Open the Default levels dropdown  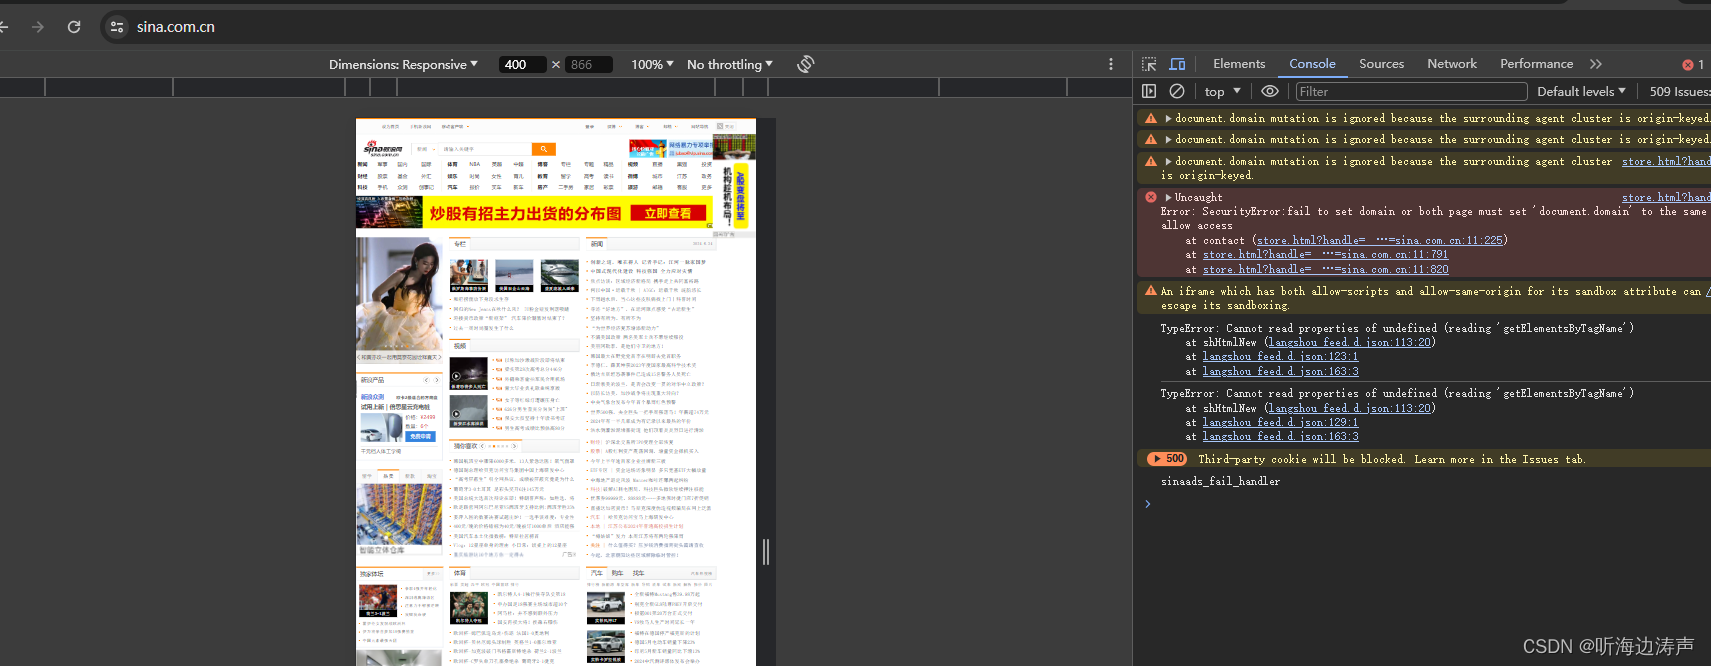tap(1581, 91)
